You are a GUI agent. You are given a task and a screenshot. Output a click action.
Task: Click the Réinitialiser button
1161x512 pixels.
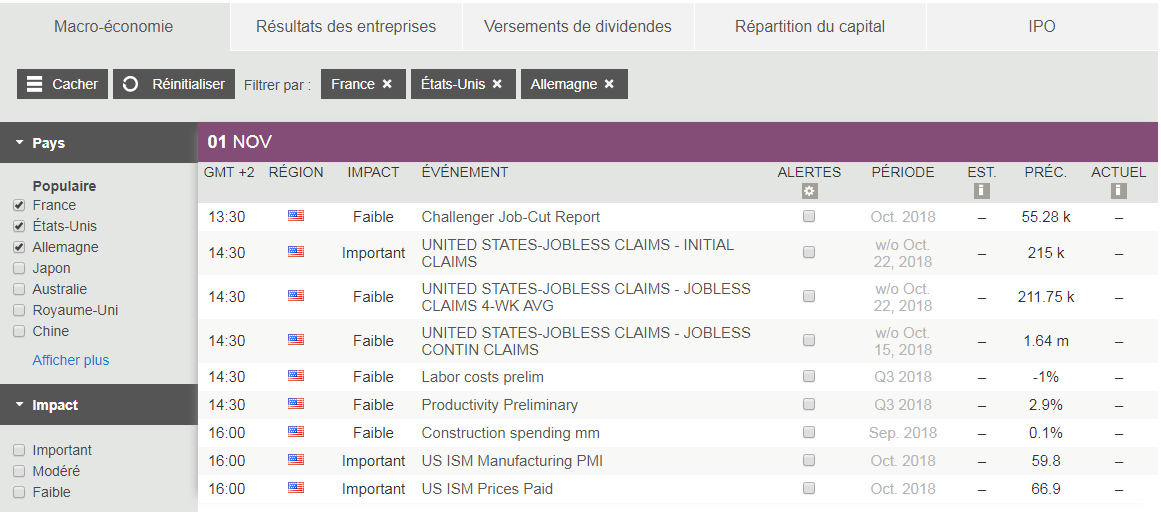point(174,84)
